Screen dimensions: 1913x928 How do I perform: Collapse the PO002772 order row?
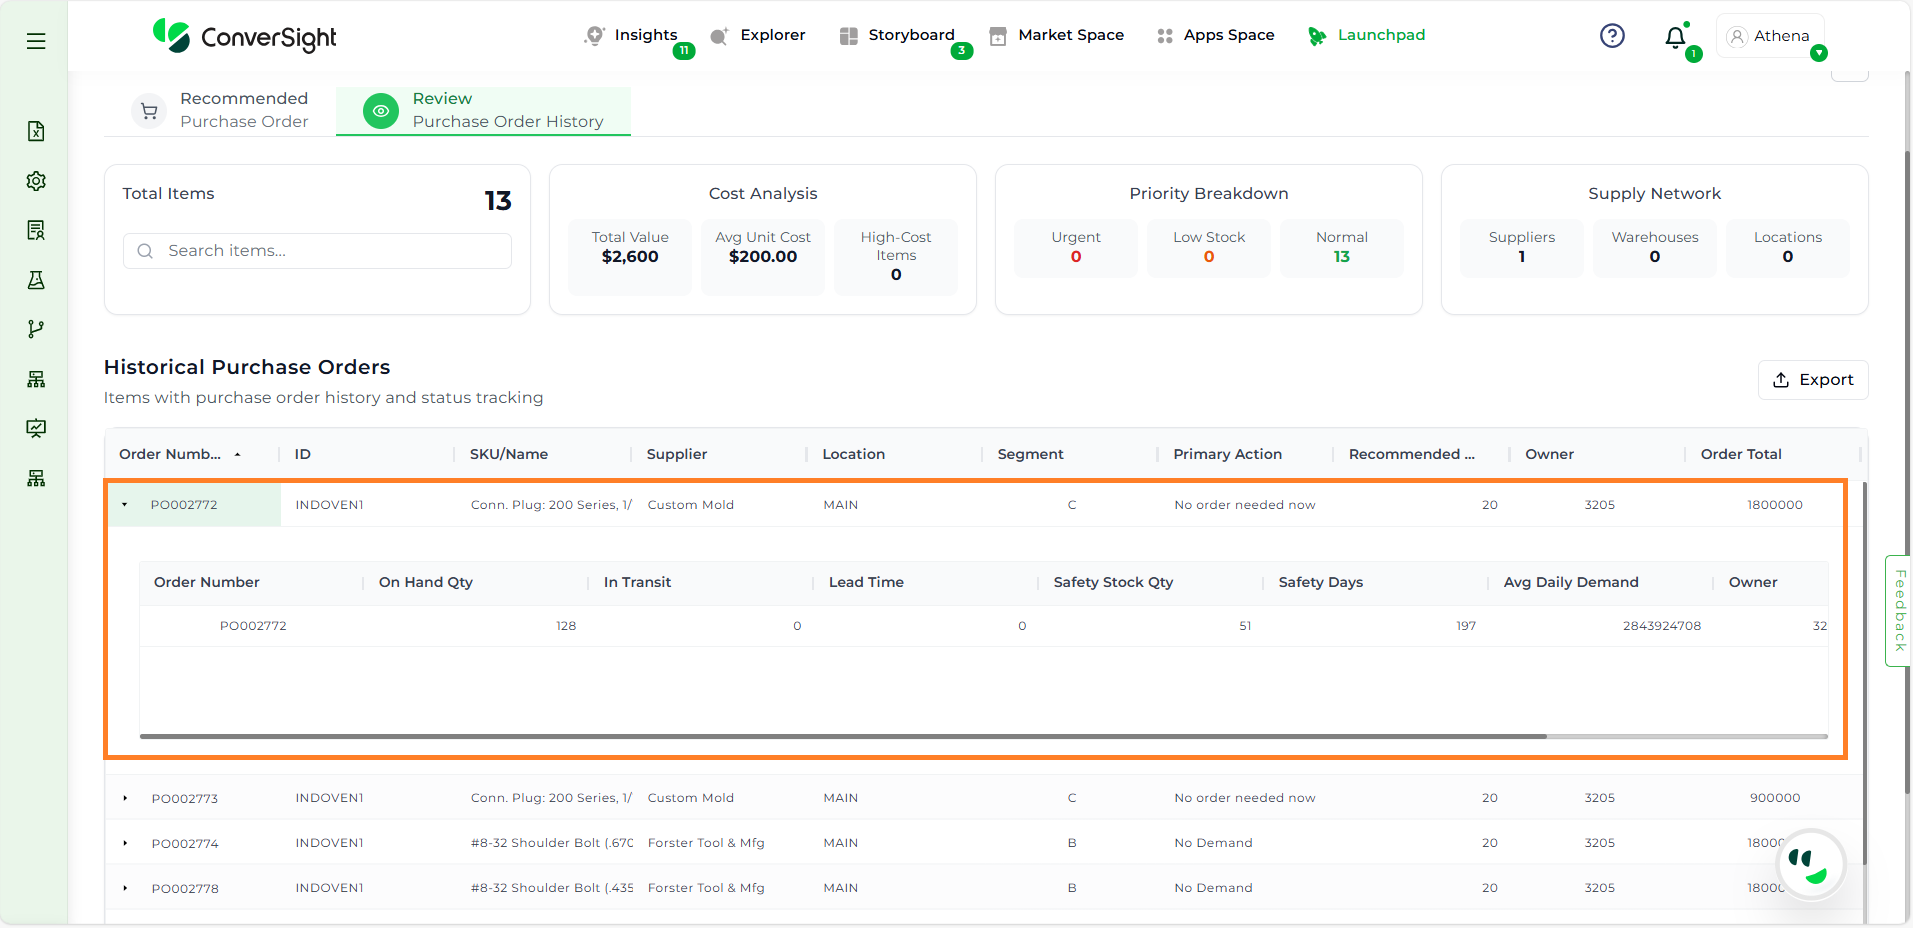point(125,505)
